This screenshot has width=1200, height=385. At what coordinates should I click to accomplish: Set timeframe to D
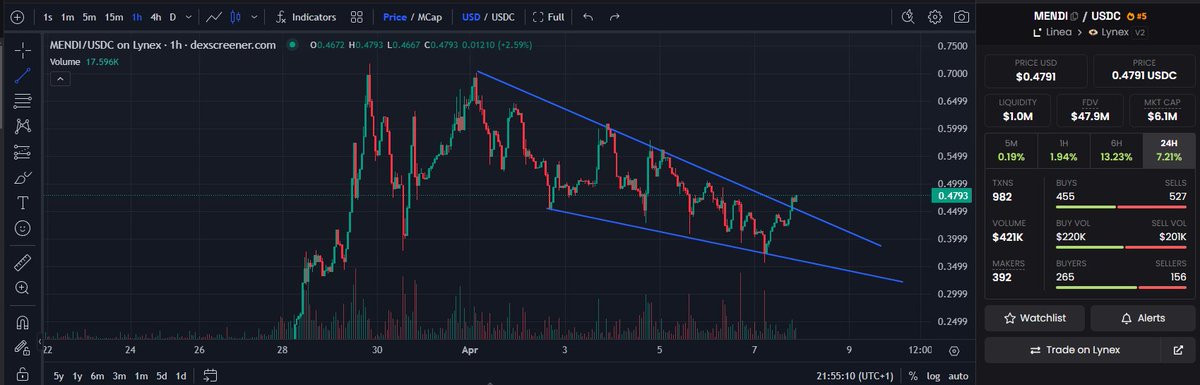coord(173,17)
